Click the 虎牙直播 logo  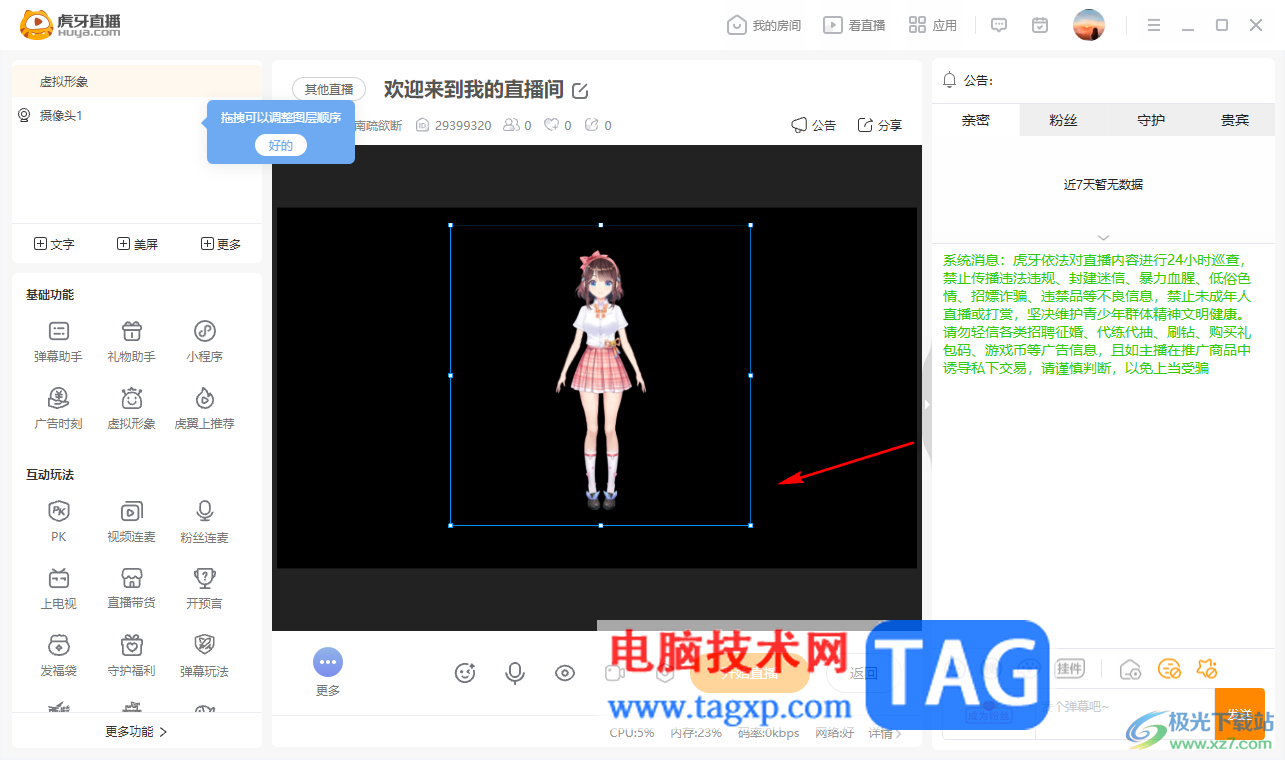tap(72, 25)
